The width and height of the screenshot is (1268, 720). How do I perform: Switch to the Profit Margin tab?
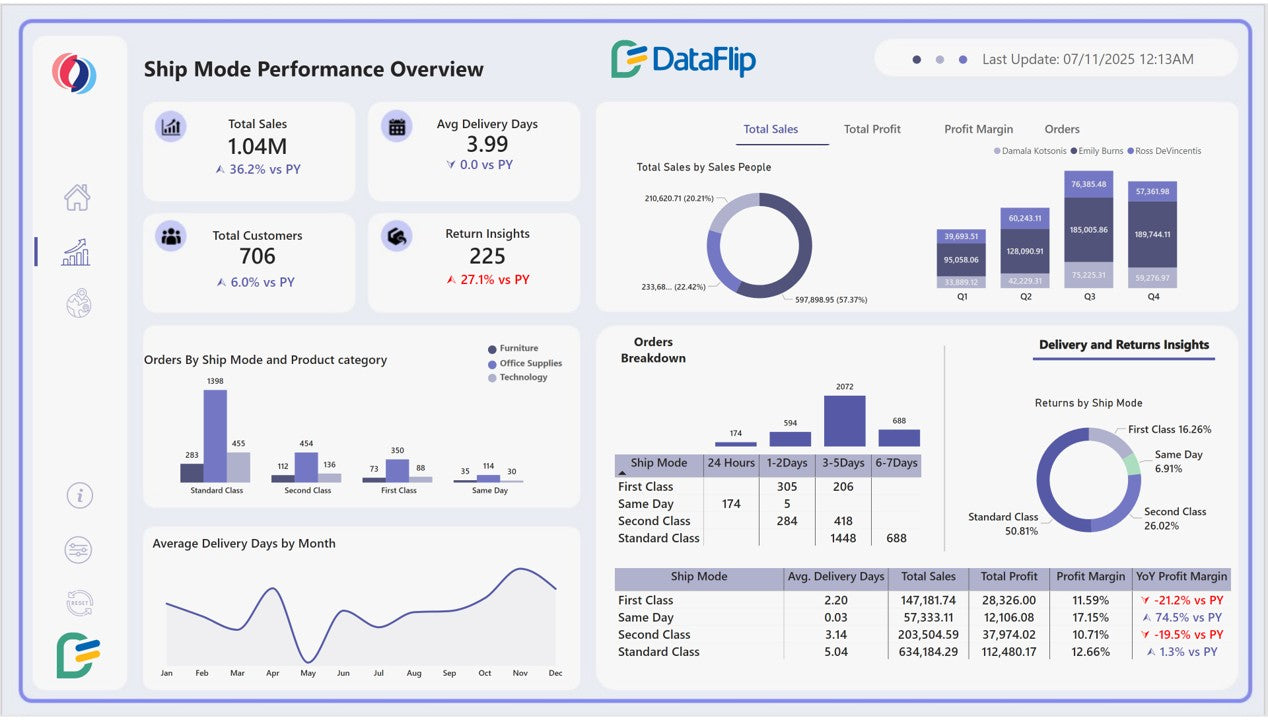pyautogui.click(x=978, y=129)
